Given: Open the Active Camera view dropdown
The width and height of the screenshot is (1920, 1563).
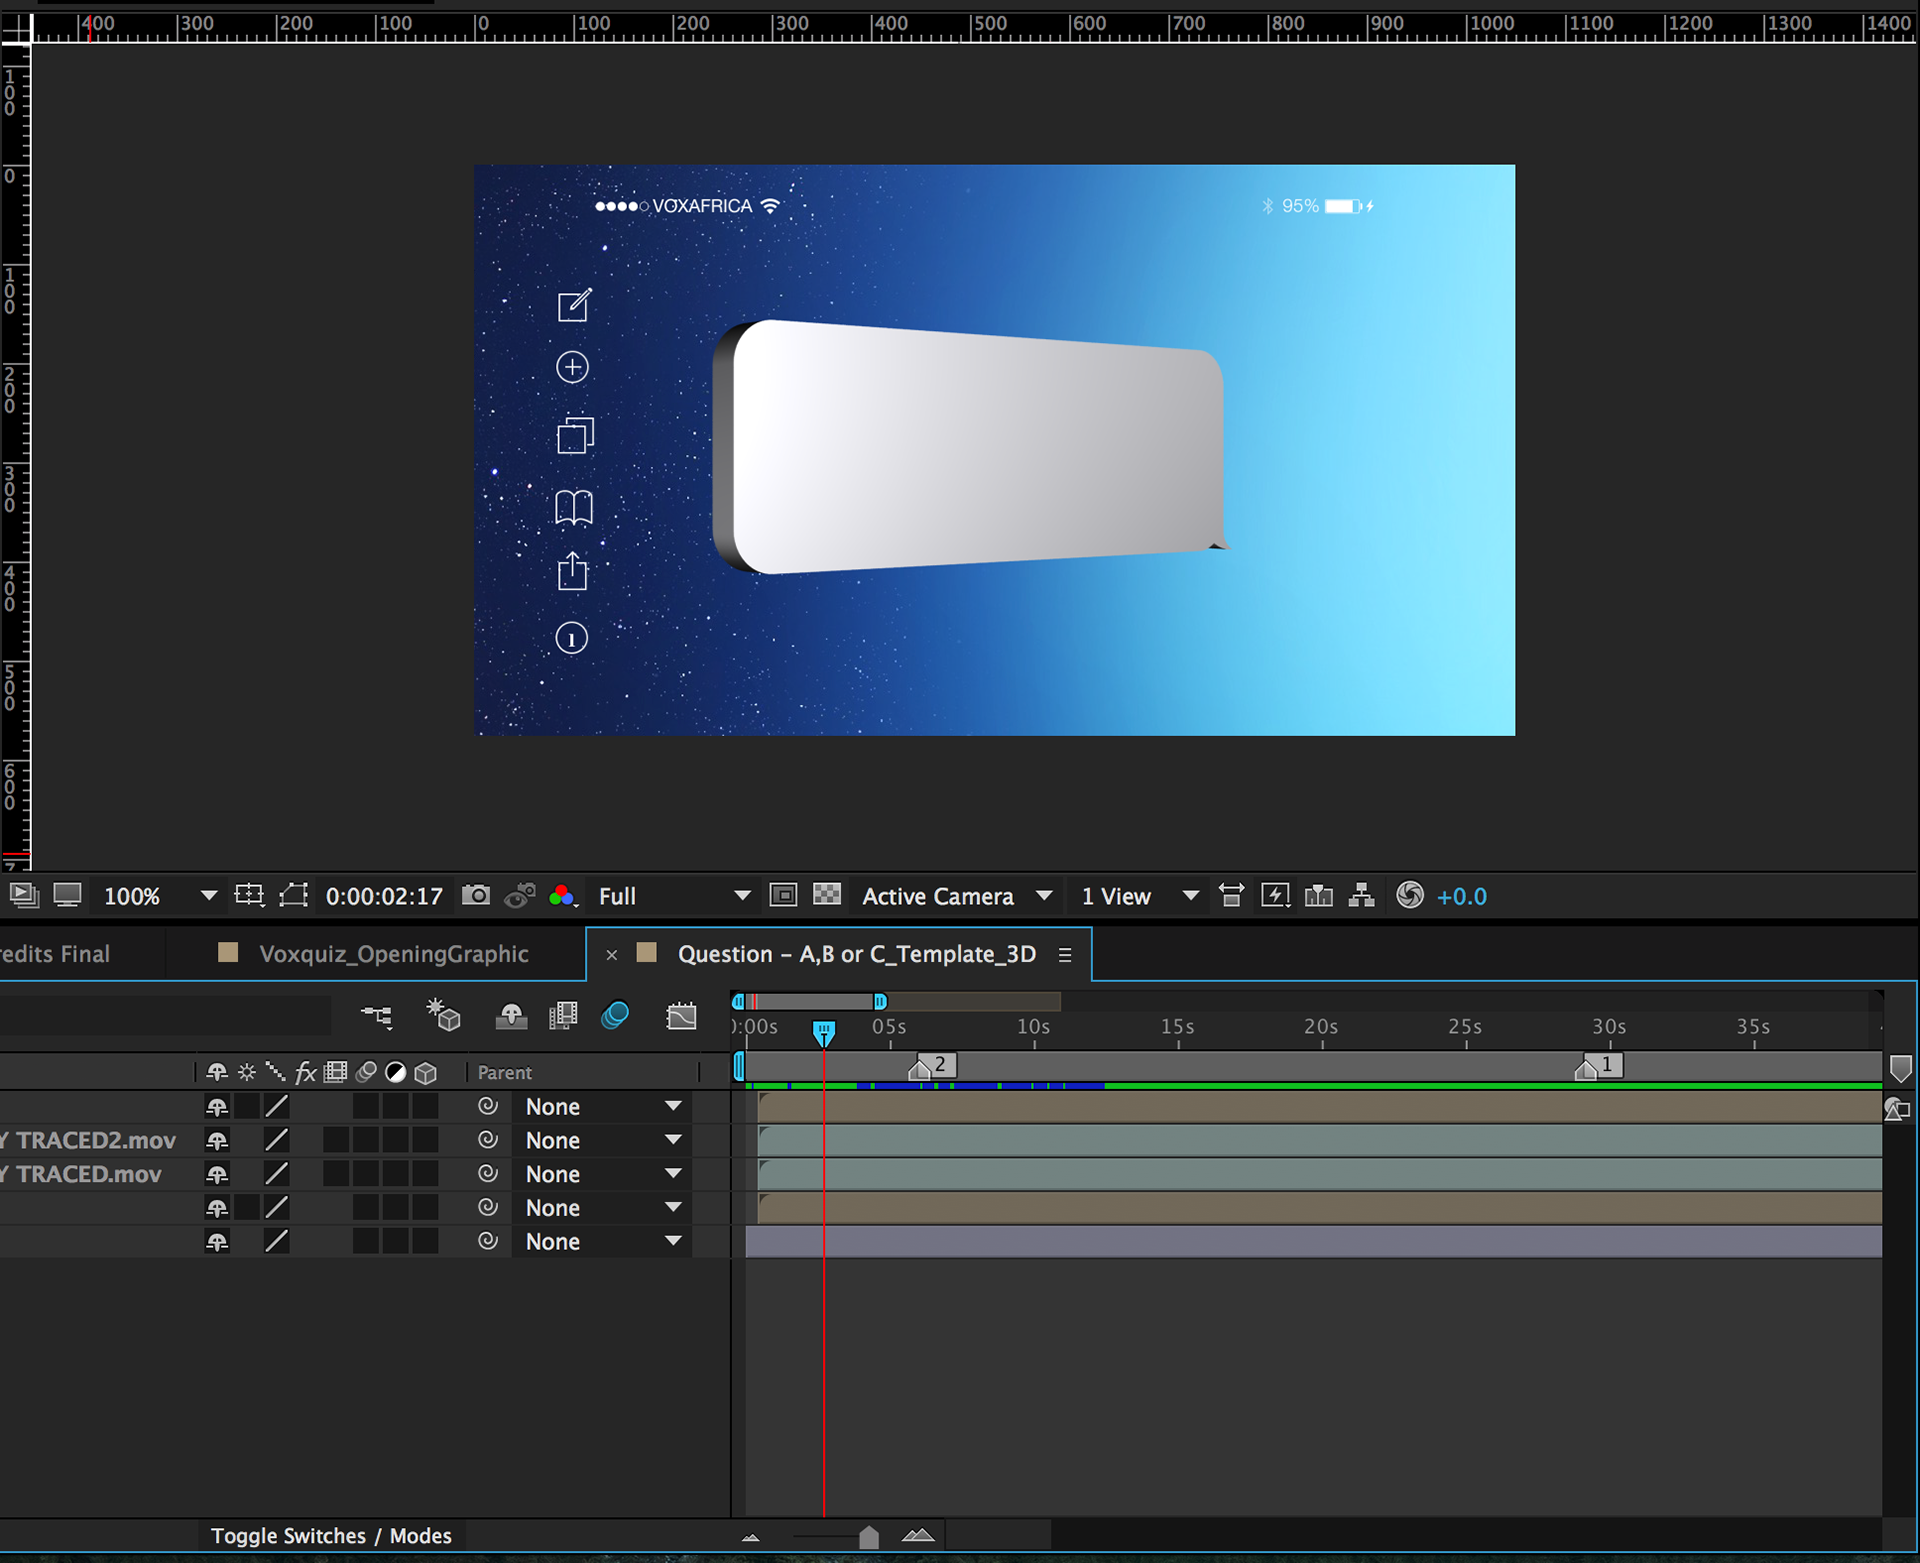Looking at the screenshot, I should coord(955,896).
